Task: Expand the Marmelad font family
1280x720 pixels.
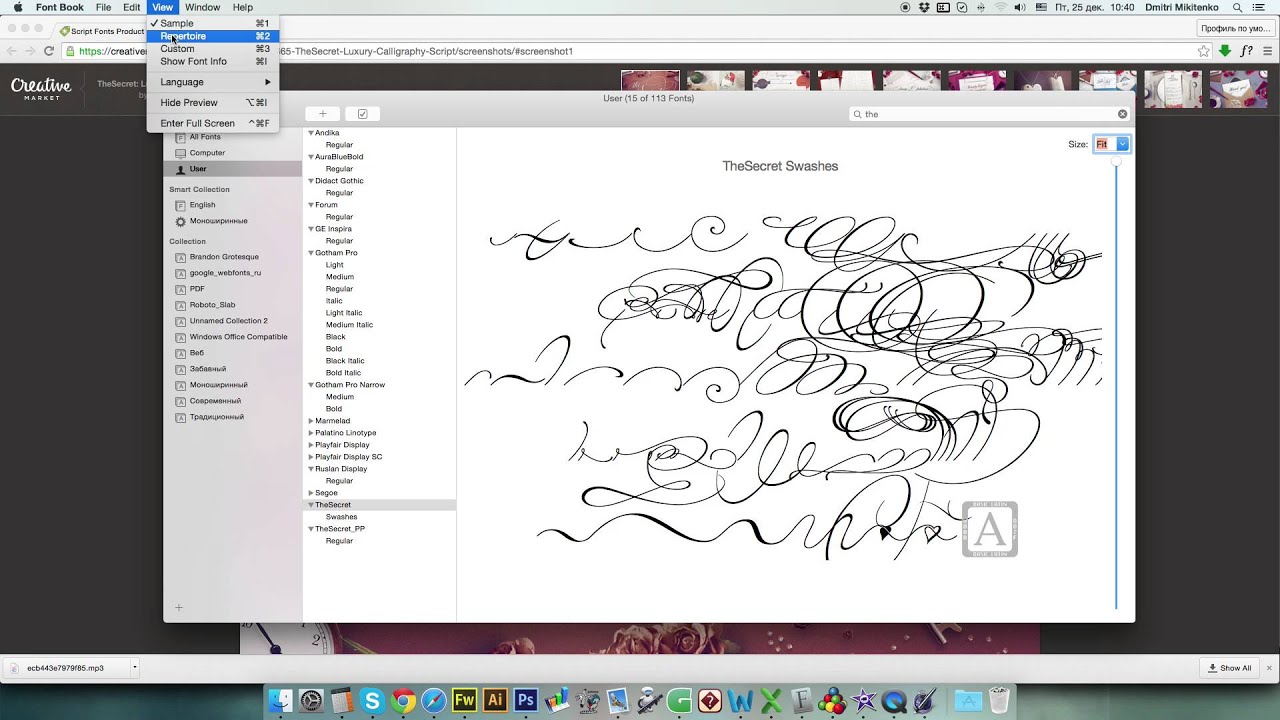Action: [x=311, y=421]
